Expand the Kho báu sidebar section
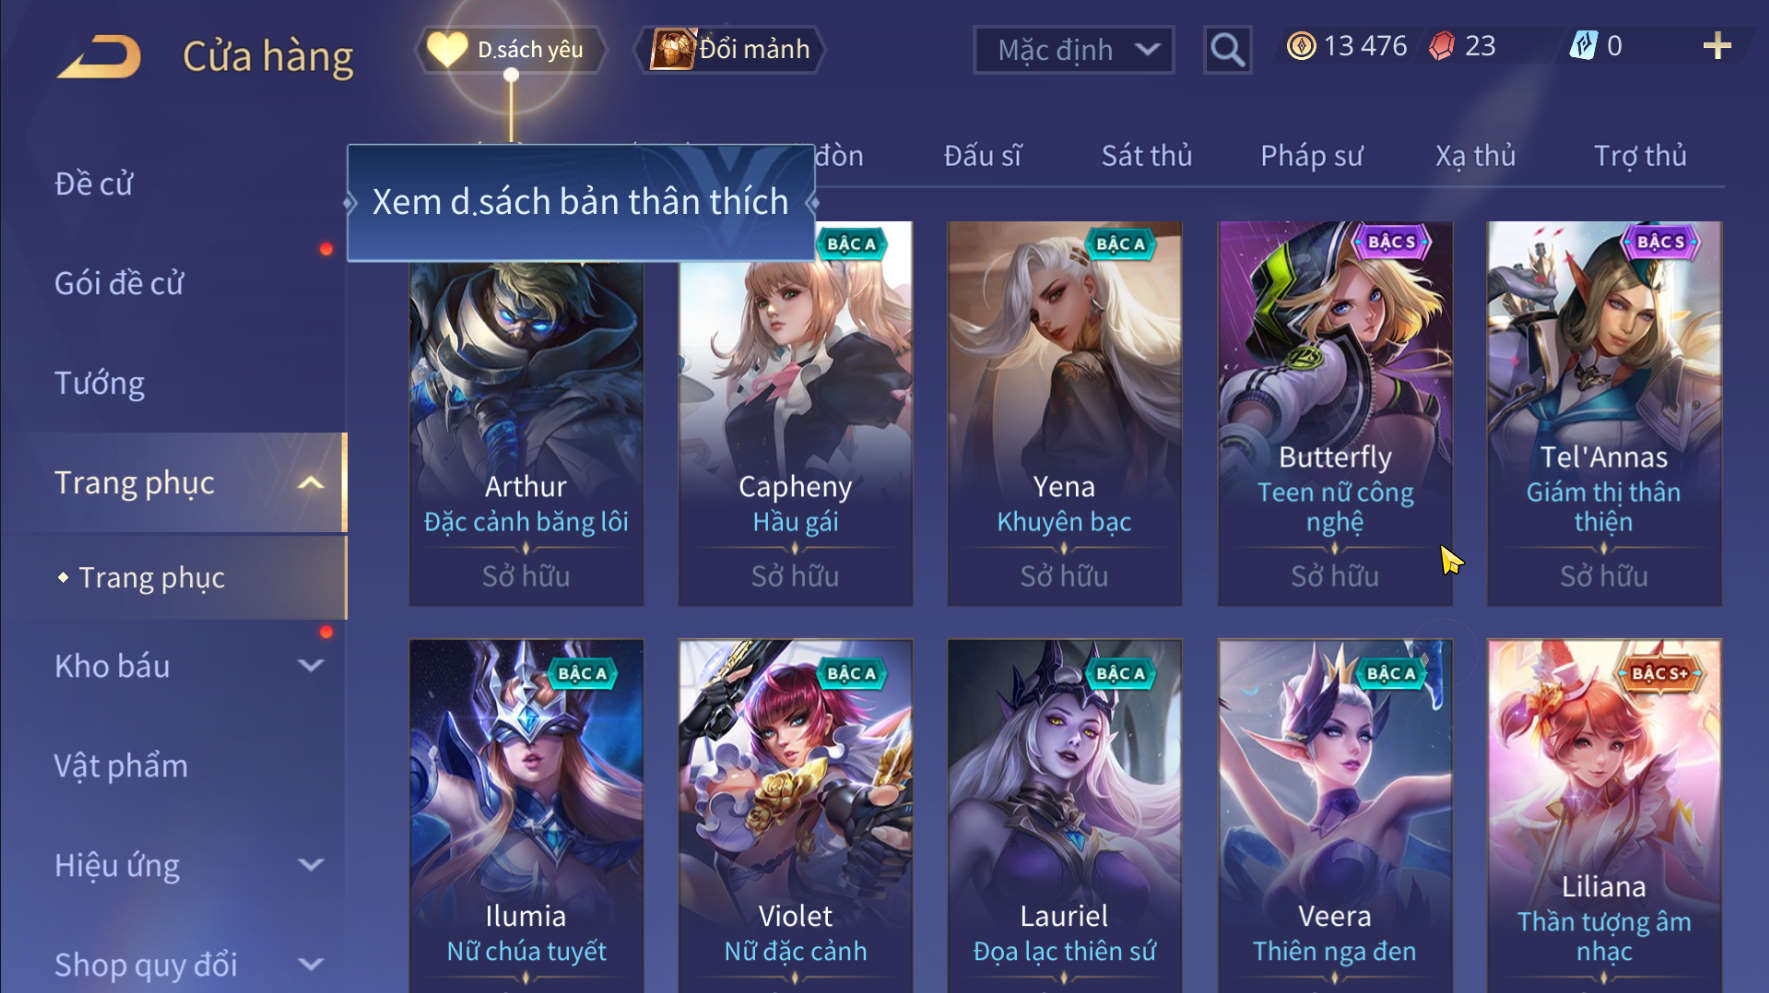The height and width of the screenshot is (993, 1769). click(311, 666)
